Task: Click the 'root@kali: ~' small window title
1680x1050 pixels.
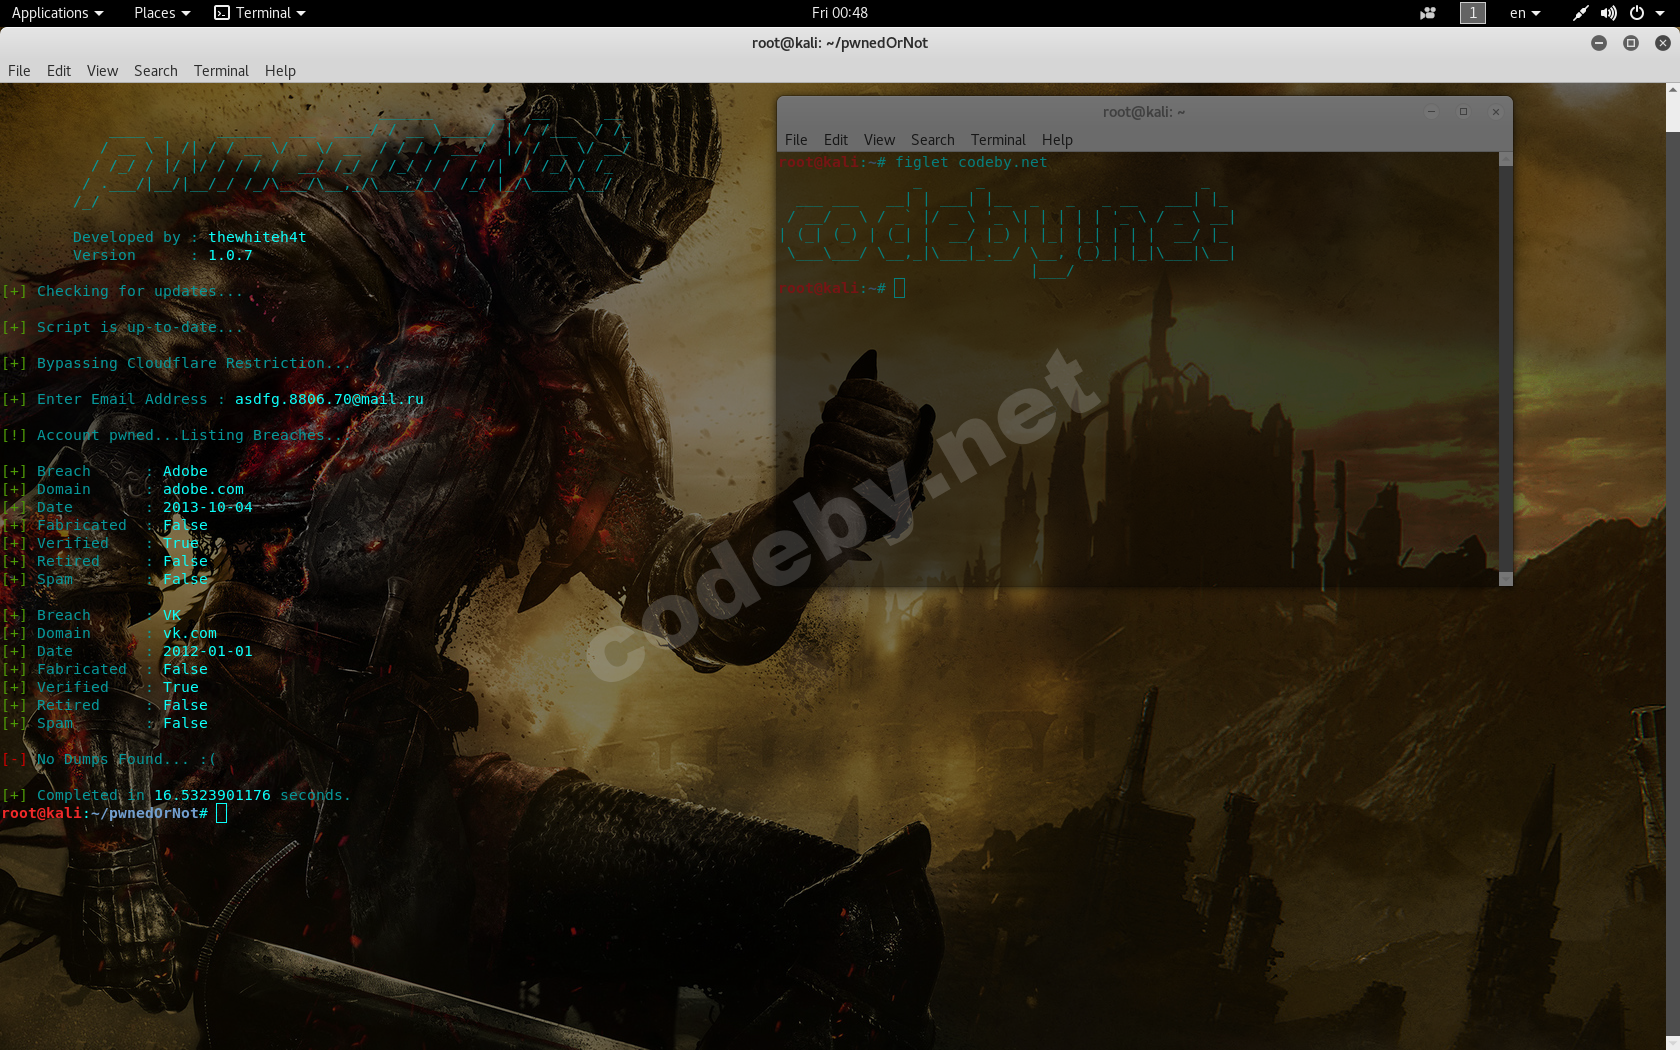Action: (1144, 112)
